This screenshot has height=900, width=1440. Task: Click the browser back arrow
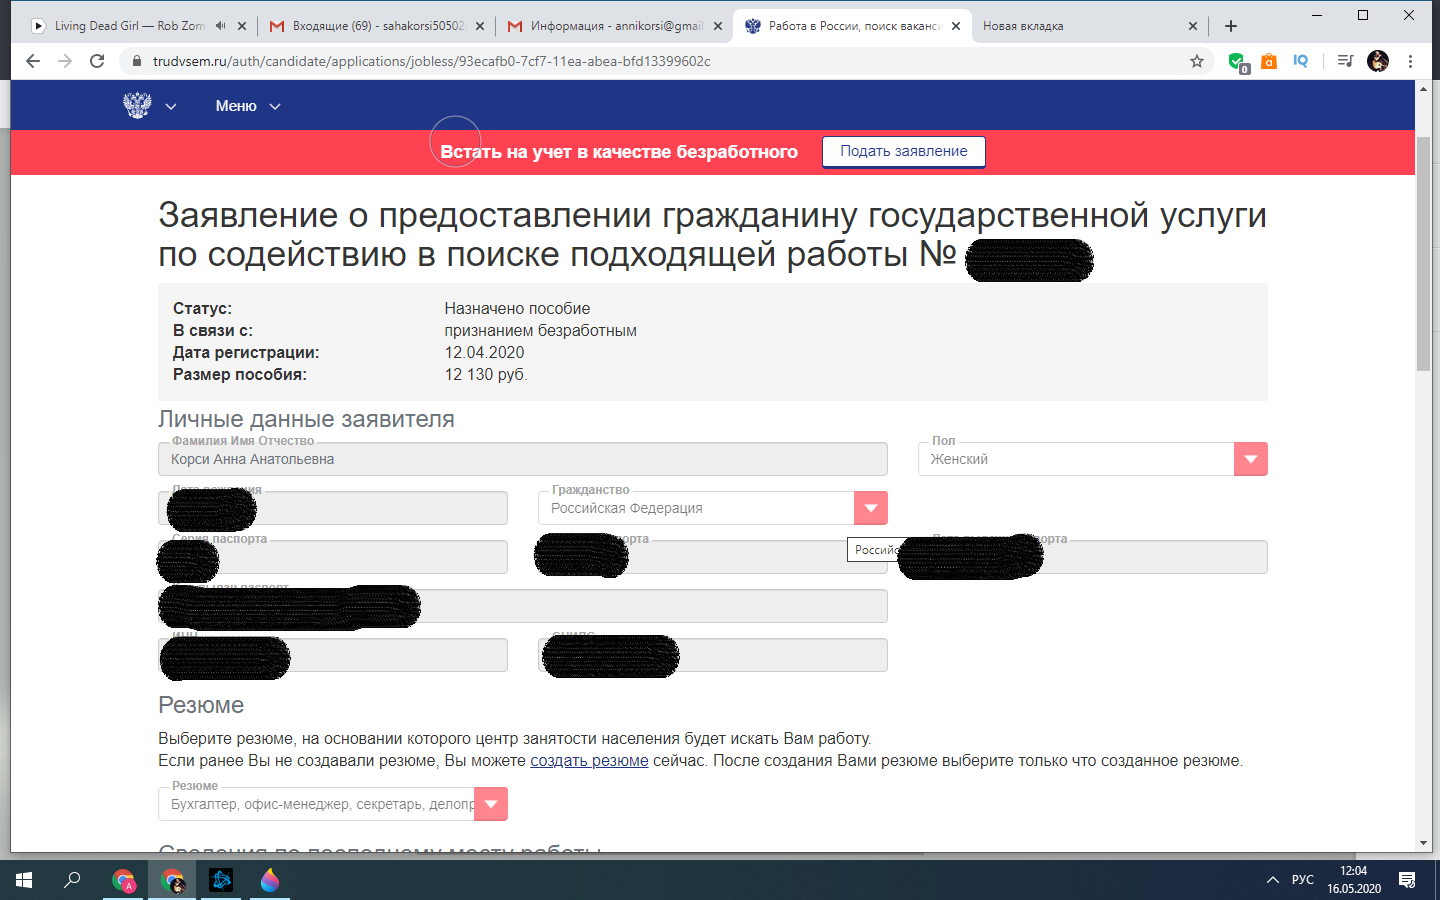point(33,61)
